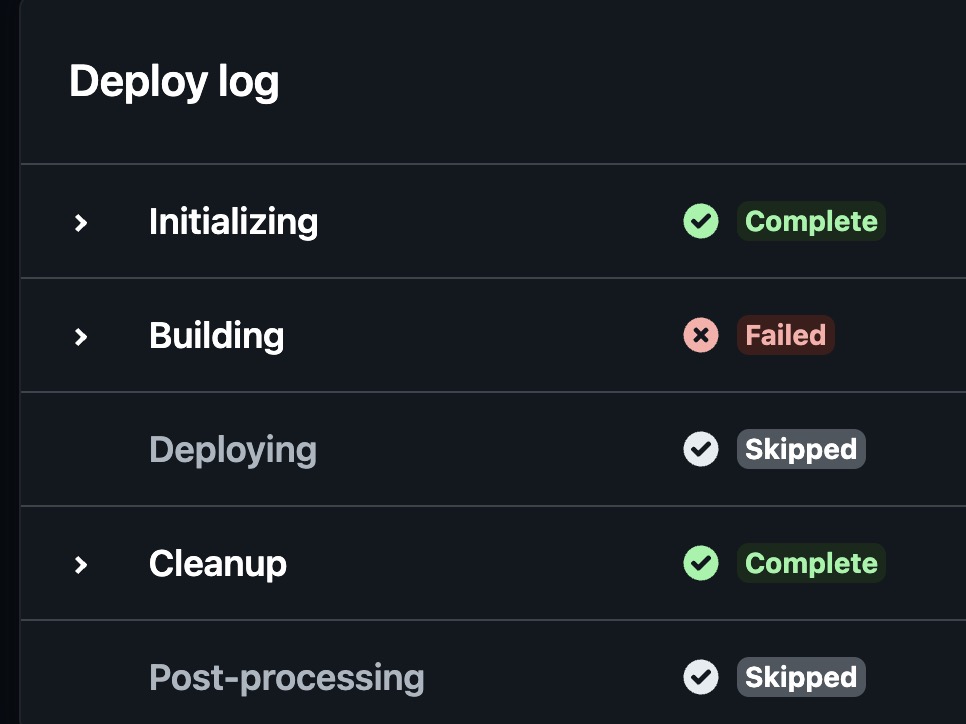Expand the Cleanup step chevron

click(81, 564)
